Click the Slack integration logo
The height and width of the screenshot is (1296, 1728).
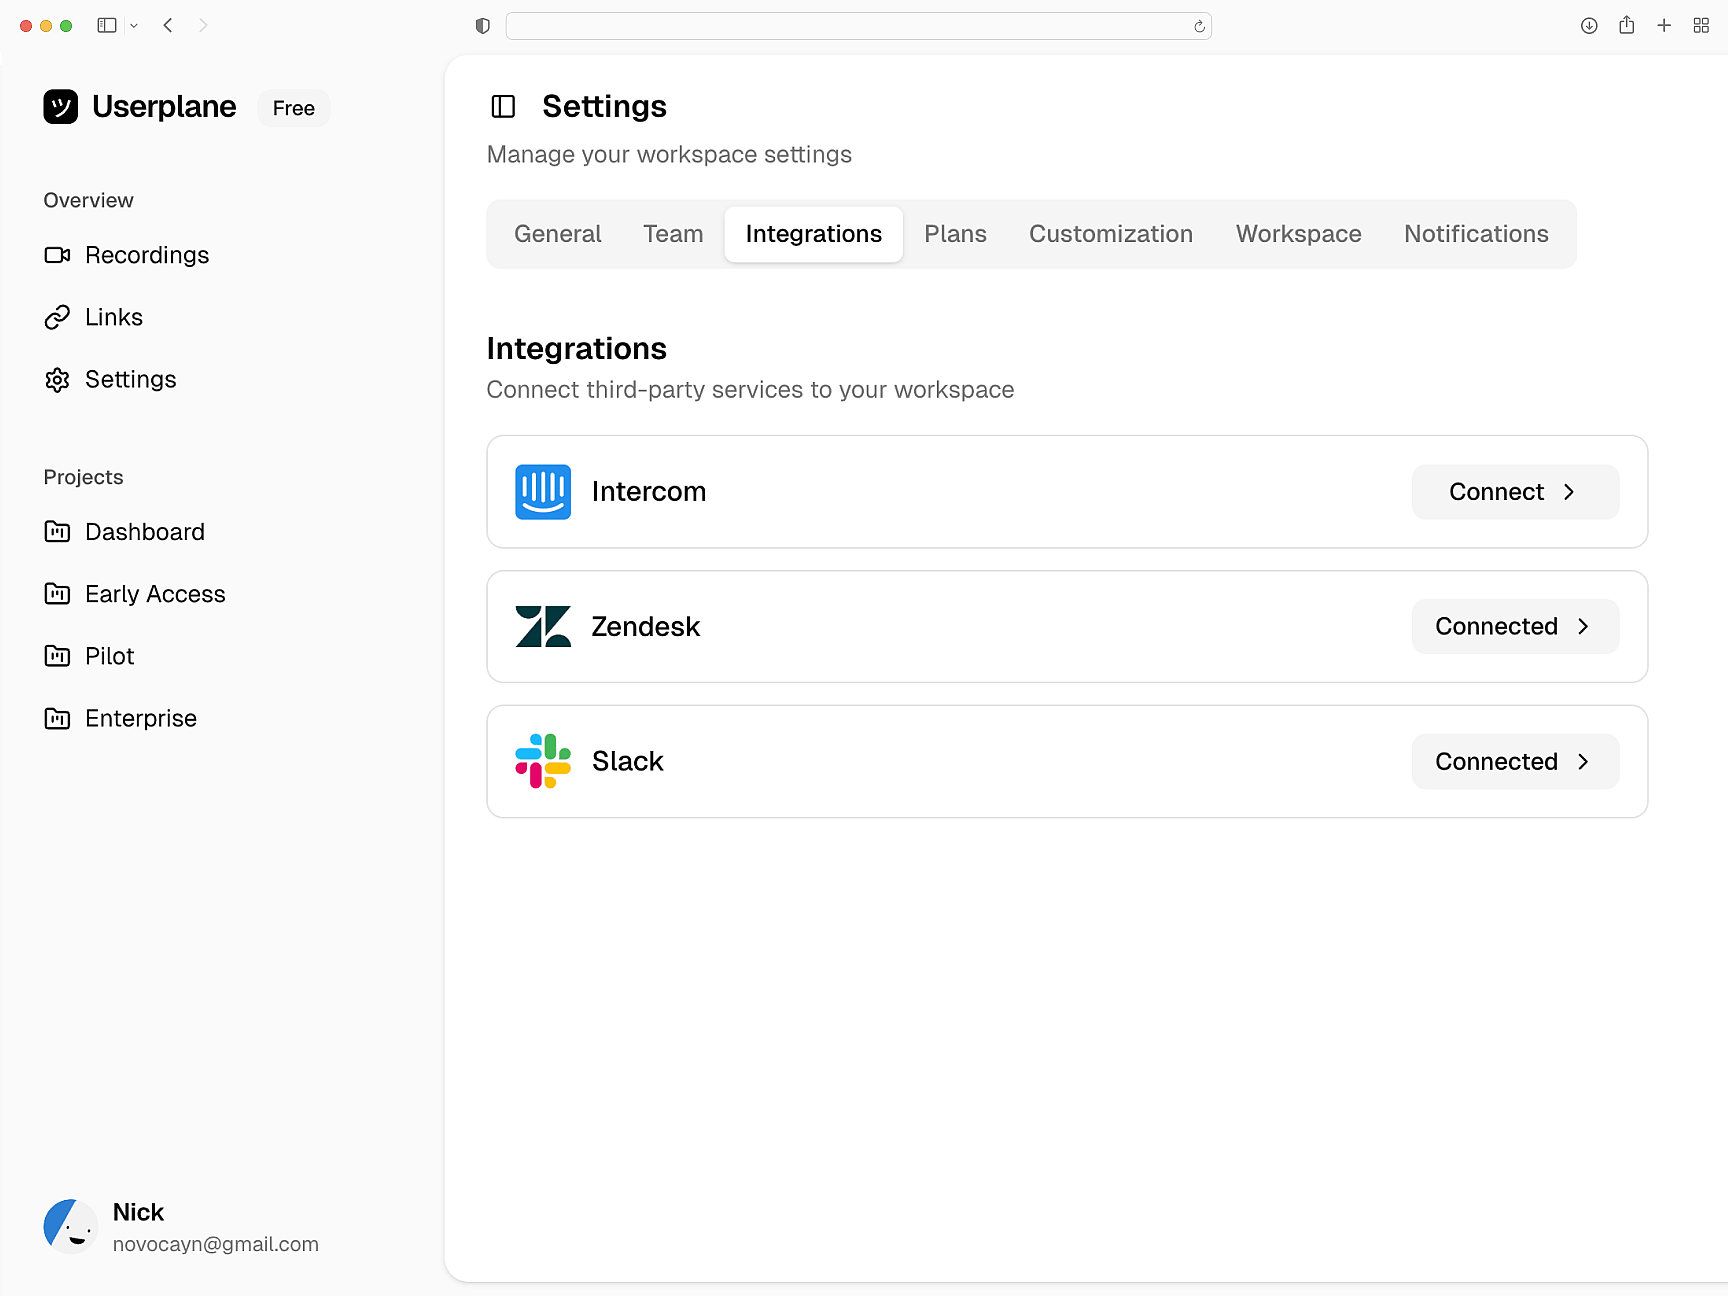542,761
